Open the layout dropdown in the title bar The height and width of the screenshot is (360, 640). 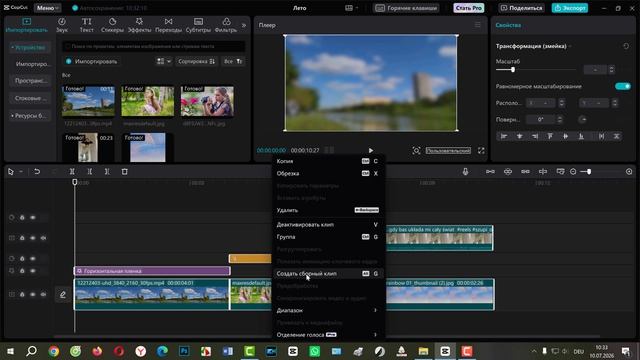[351, 8]
